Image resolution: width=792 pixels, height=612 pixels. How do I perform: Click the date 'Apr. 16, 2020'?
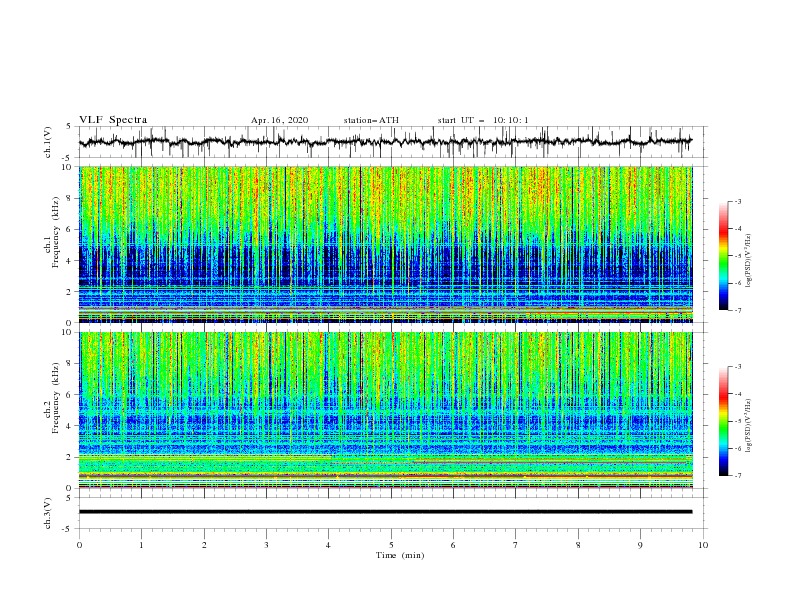(279, 120)
